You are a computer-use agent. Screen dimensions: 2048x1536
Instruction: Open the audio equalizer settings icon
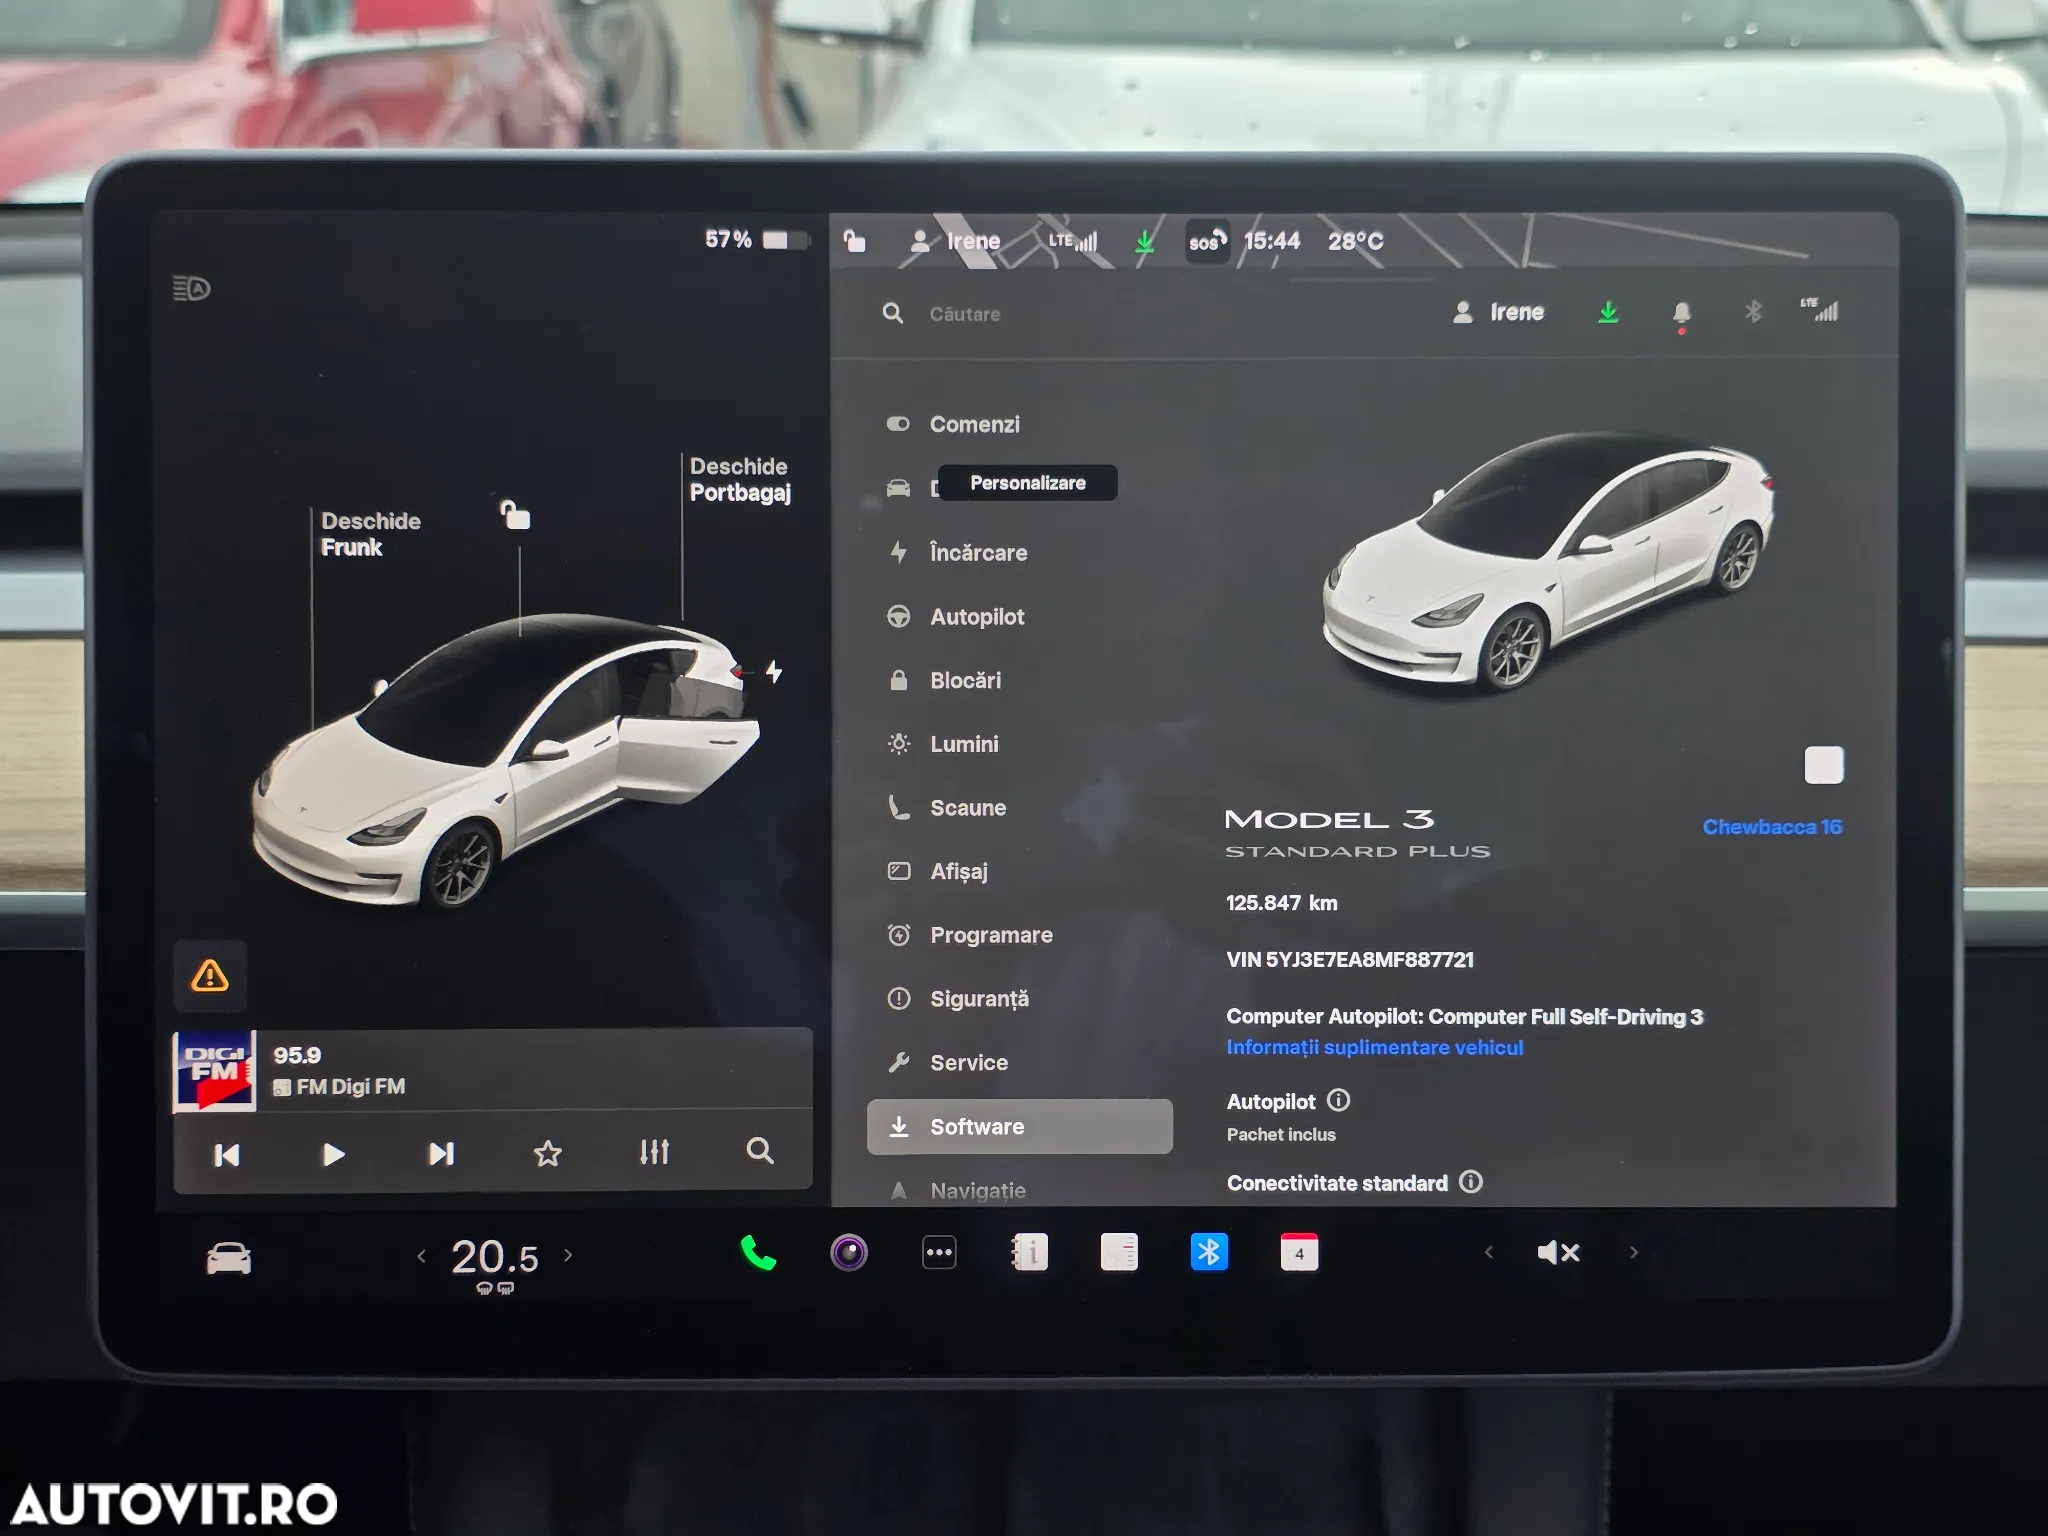click(x=654, y=1152)
